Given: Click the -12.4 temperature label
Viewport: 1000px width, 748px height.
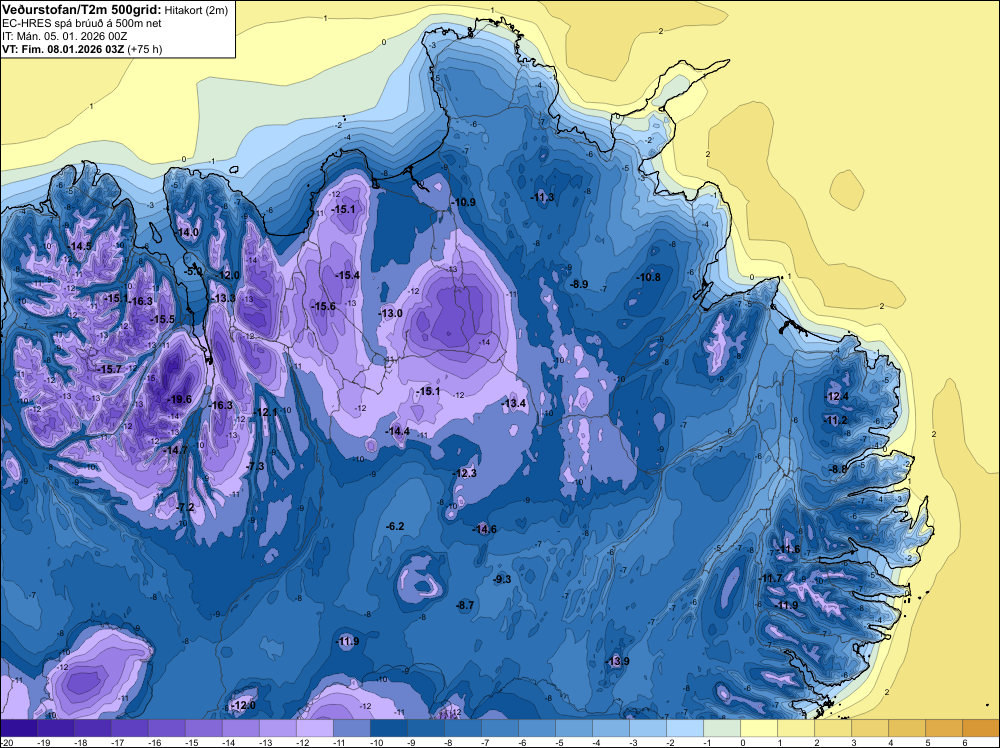Looking at the screenshot, I should 837,397.
